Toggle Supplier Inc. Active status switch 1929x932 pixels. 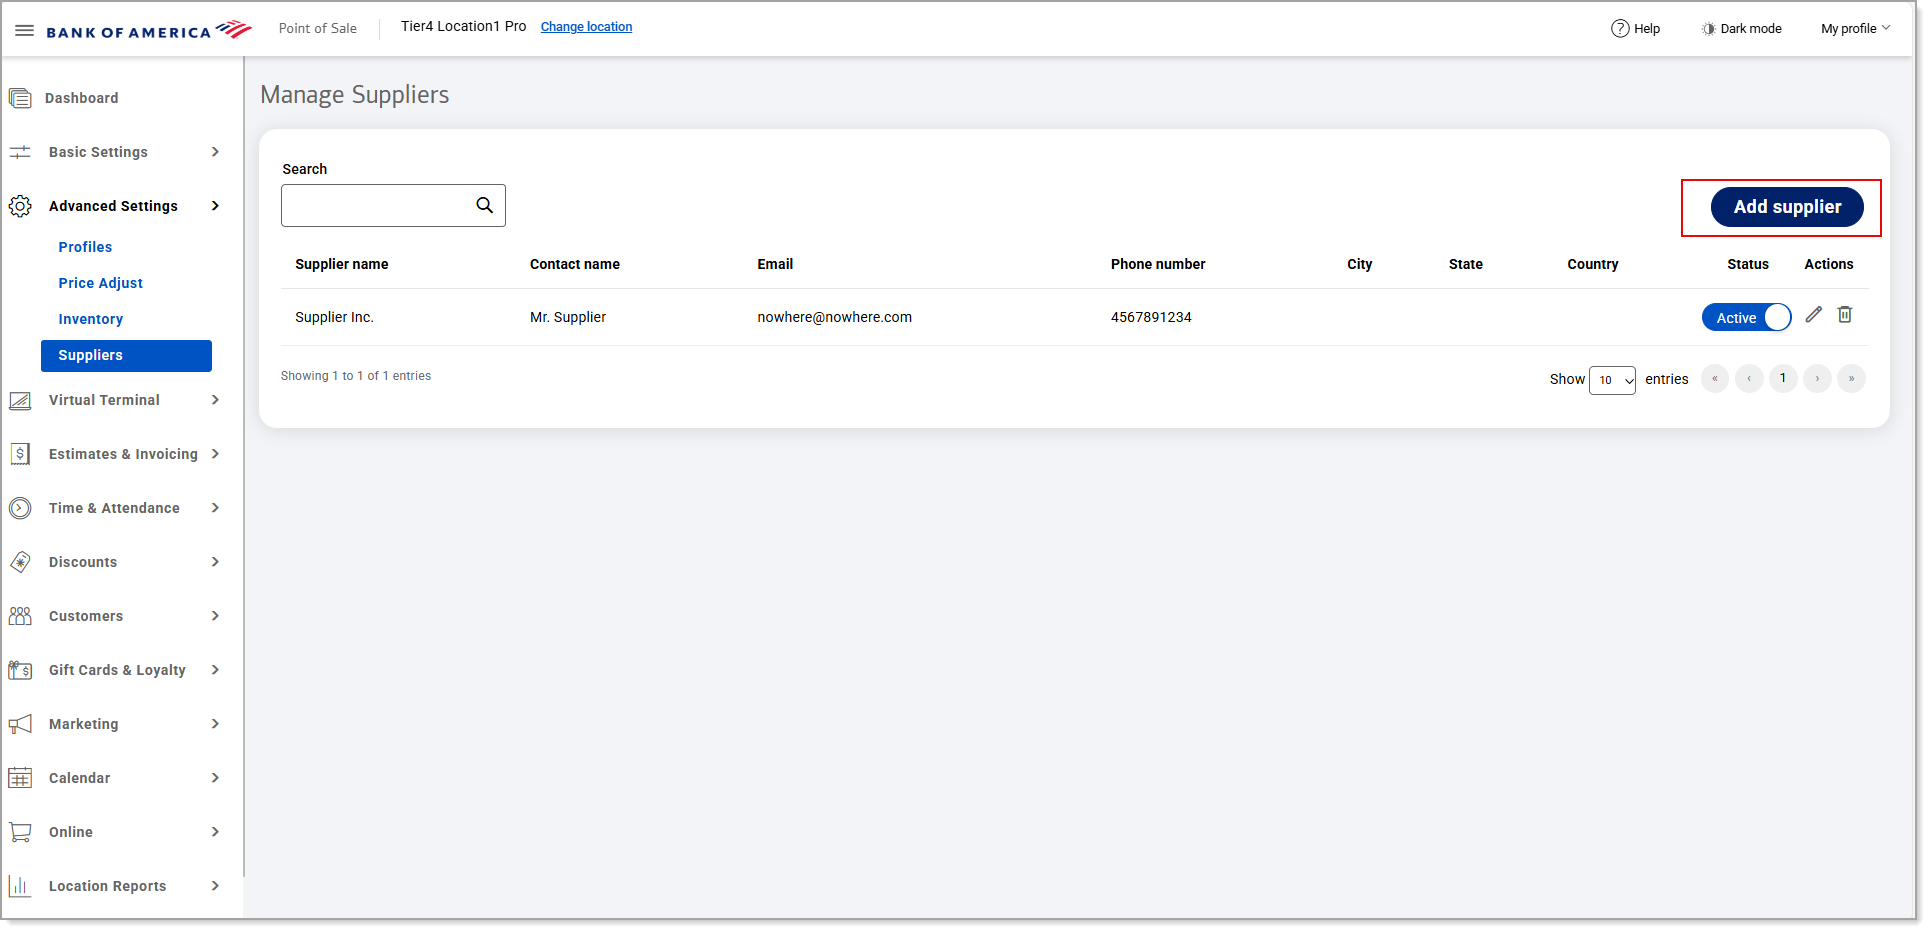[1746, 317]
